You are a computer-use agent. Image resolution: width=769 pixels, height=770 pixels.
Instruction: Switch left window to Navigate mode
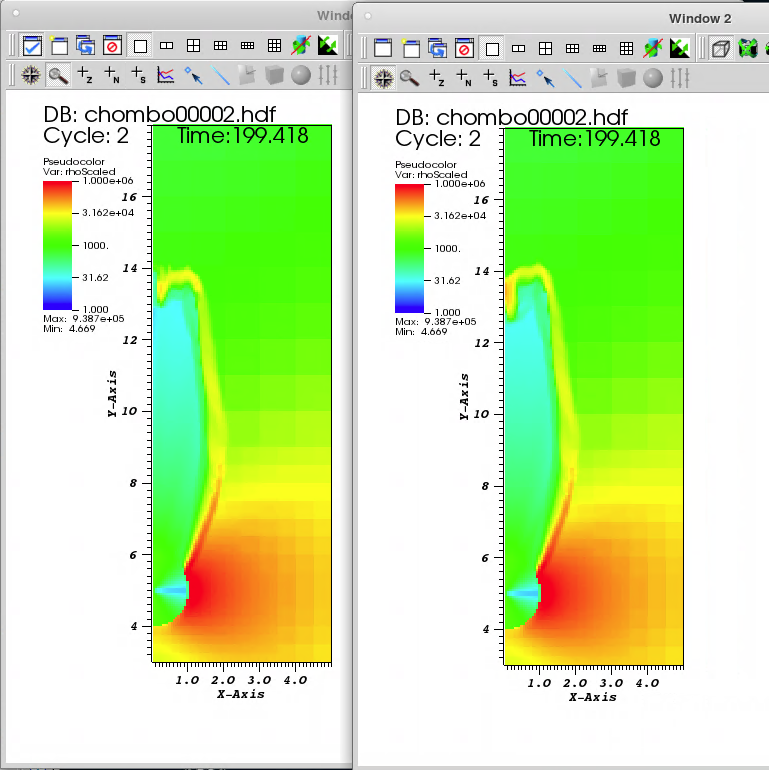tap(31, 75)
